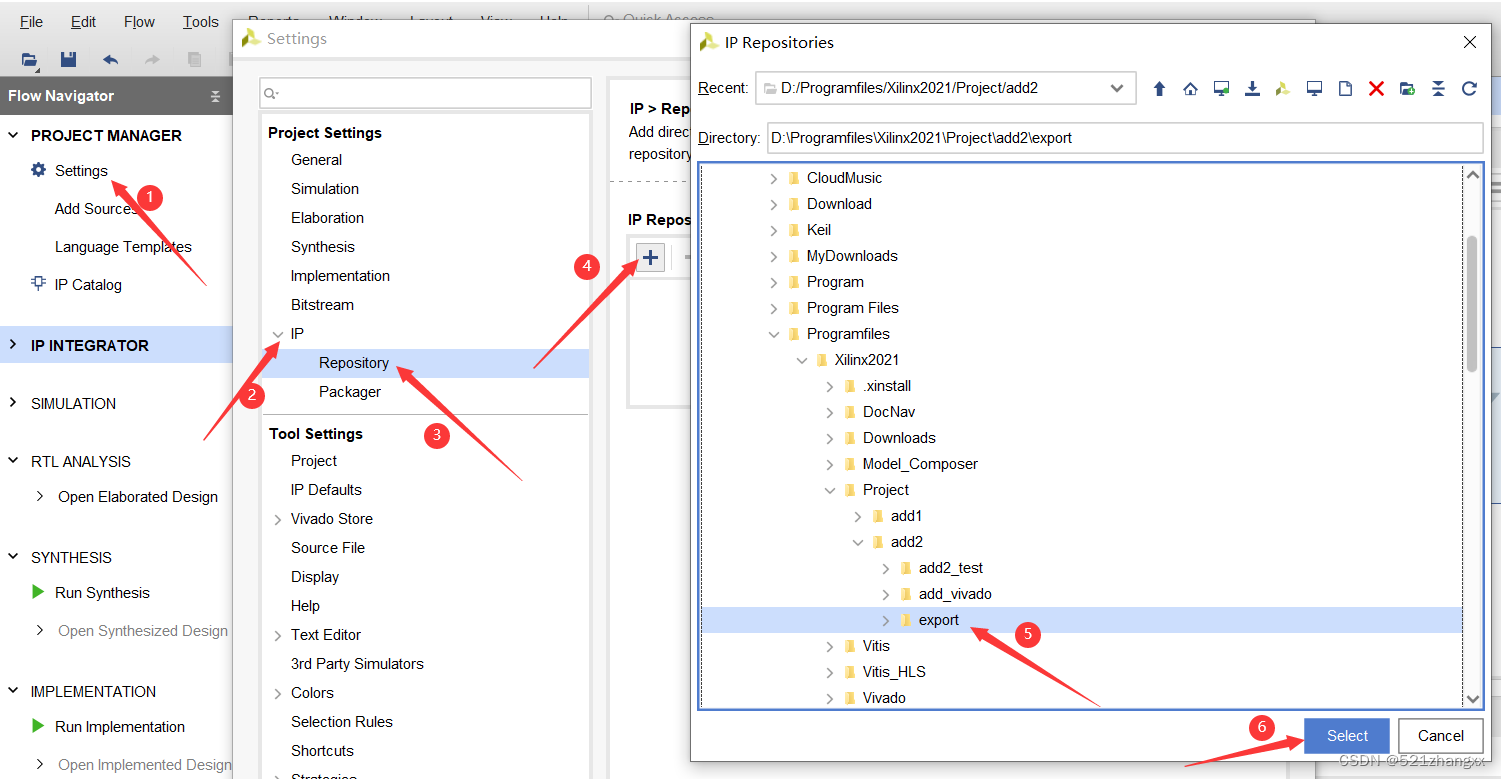Create new folder icon
Screen dimensions: 1501x779
[1407, 89]
